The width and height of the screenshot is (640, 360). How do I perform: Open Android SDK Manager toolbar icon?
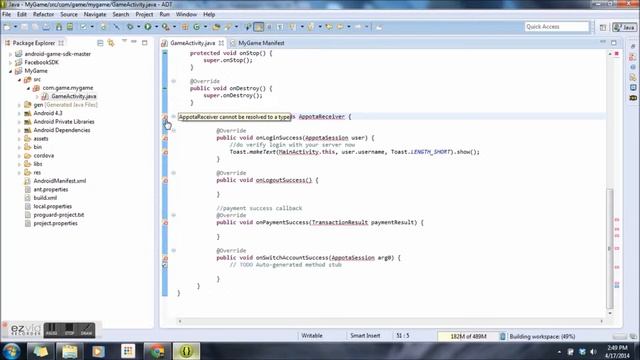pyautogui.click(x=59, y=27)
